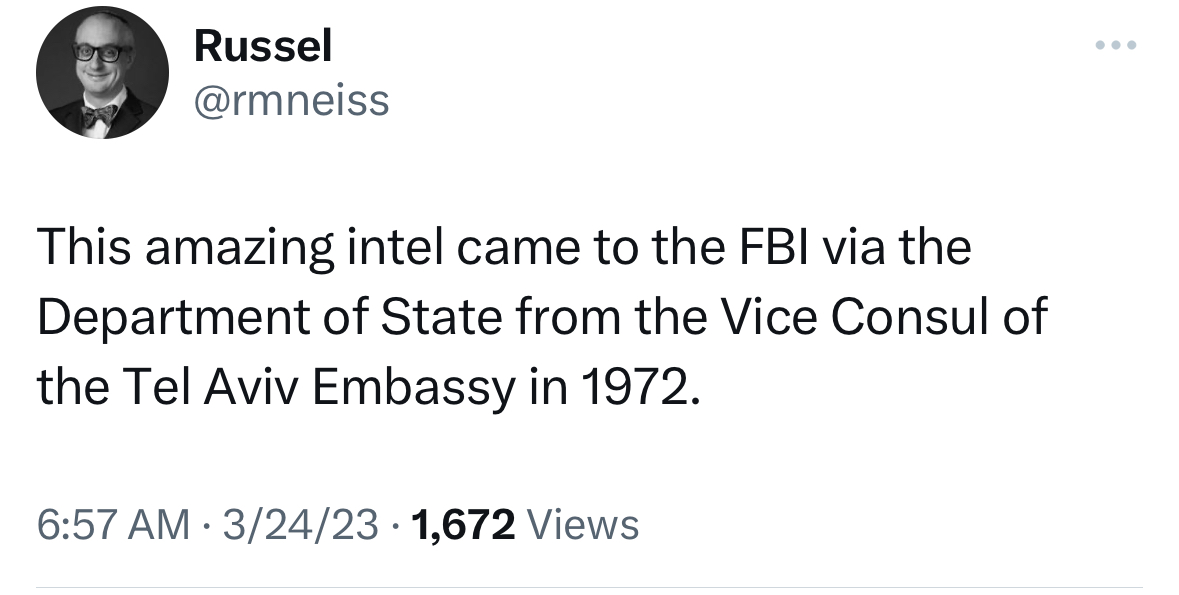Click the 3/24/23 post date
Image resolution: width=1179 pixels, height=595 pixels.
click(x=304, y=524)
